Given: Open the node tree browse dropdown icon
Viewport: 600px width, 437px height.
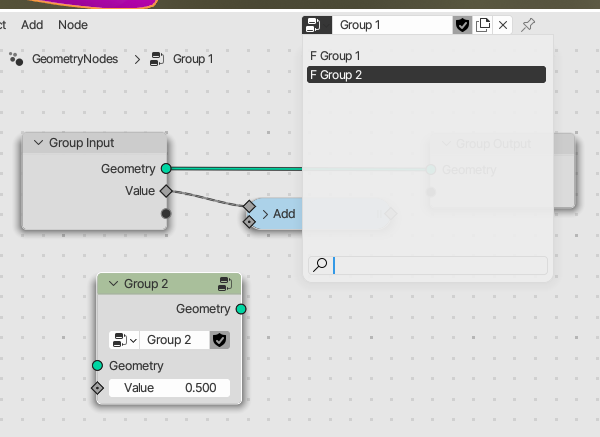Looking at the screenshot, I should pos(317,25).
